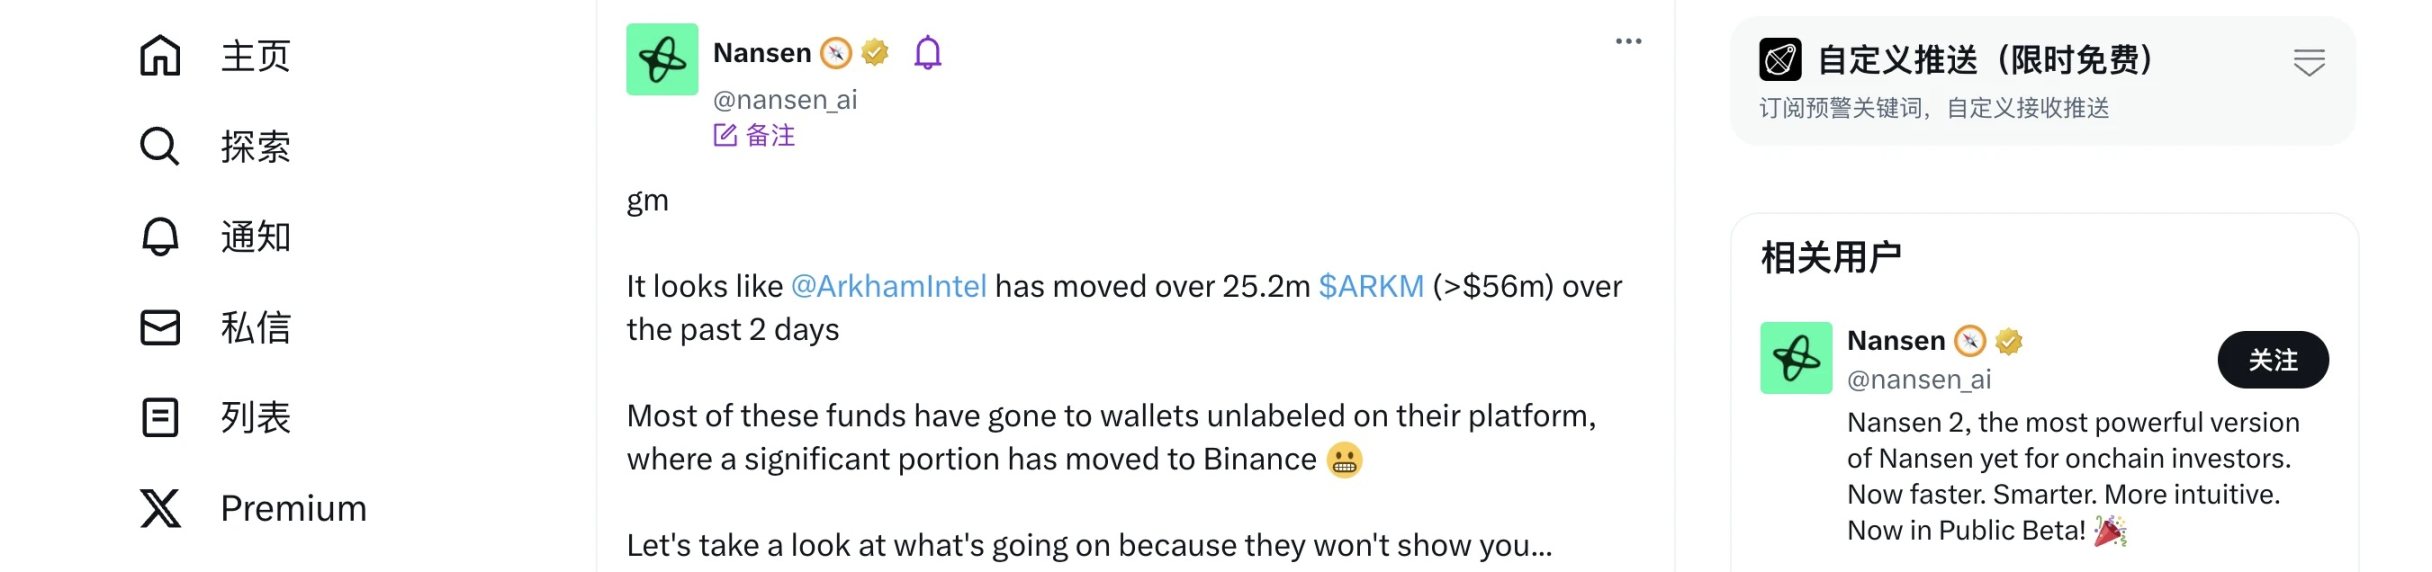
Task: Select the 主页 menu label
Action: [x=256, y=56]
